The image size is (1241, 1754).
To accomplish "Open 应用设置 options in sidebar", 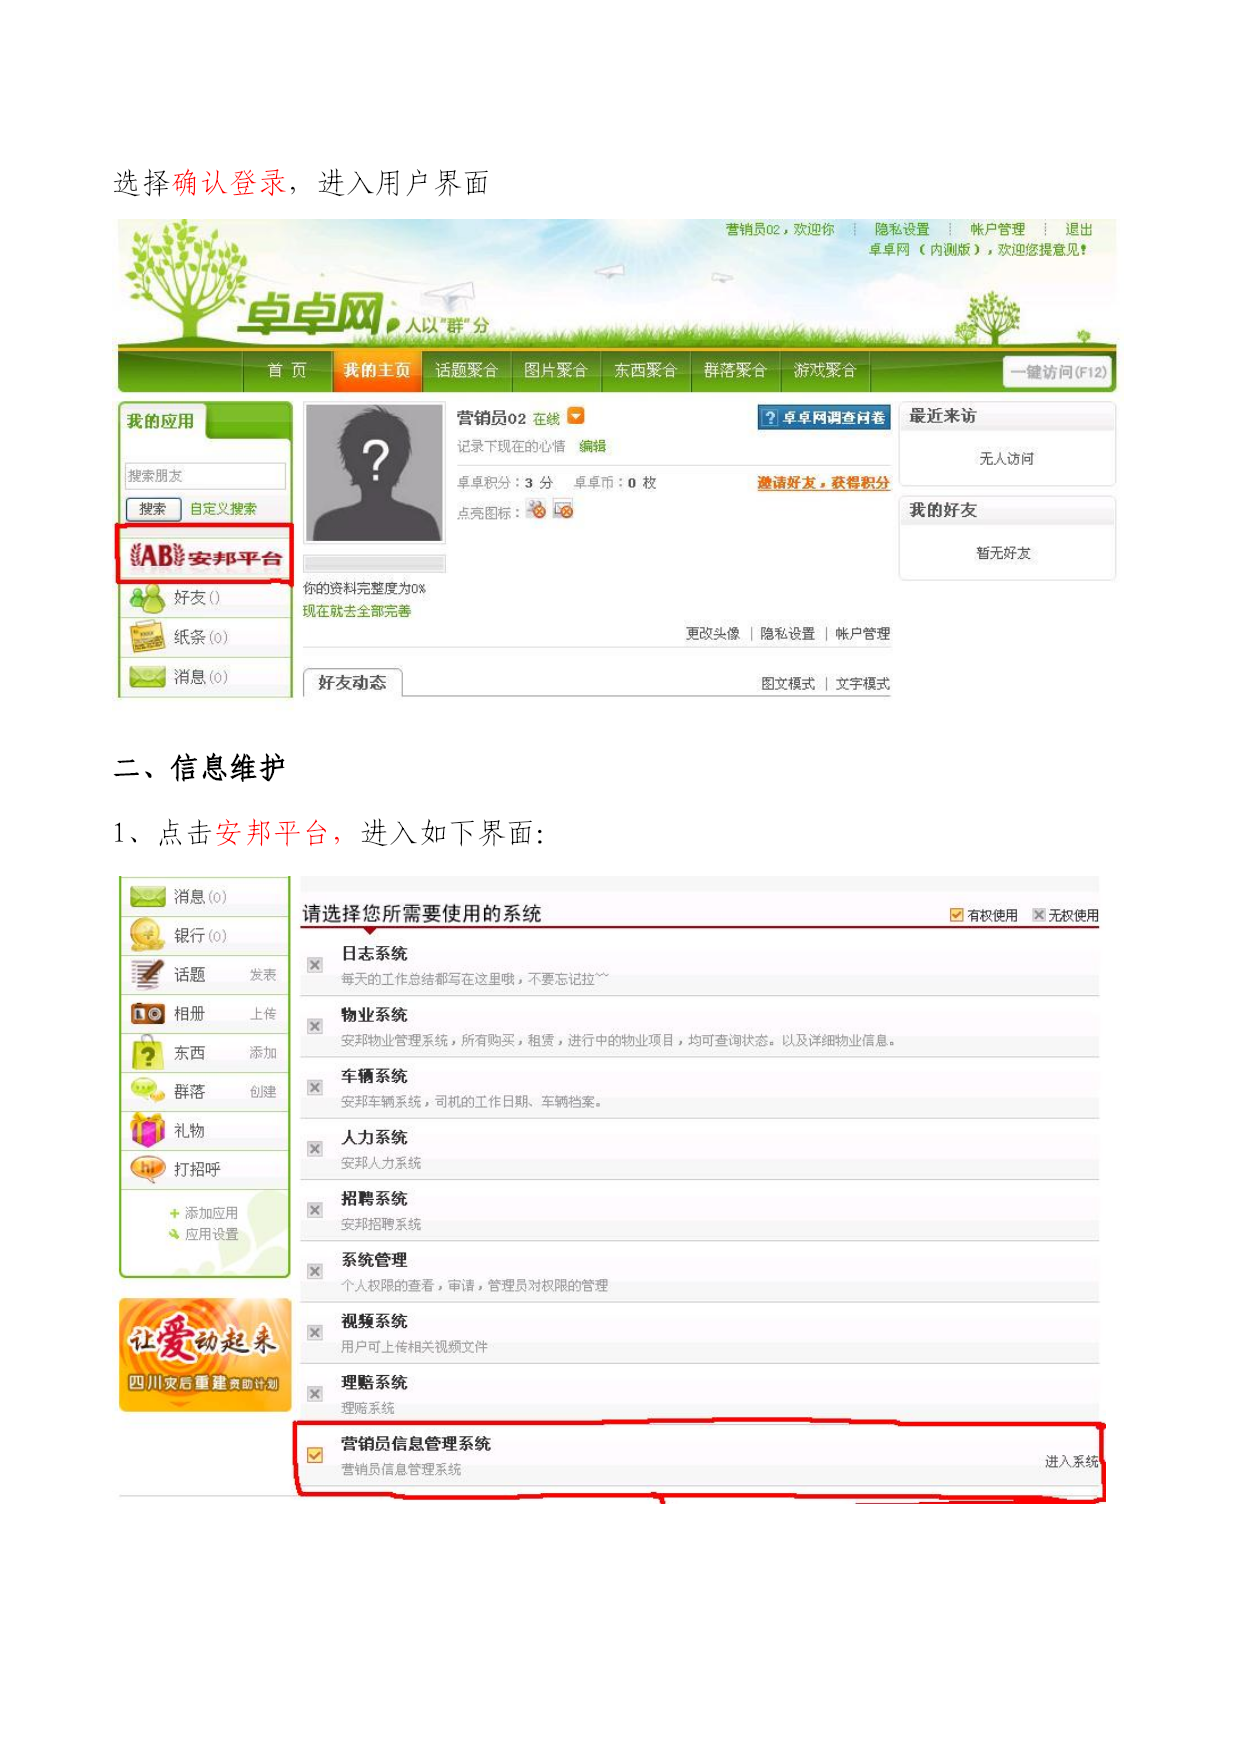I will coord(204,1234).
